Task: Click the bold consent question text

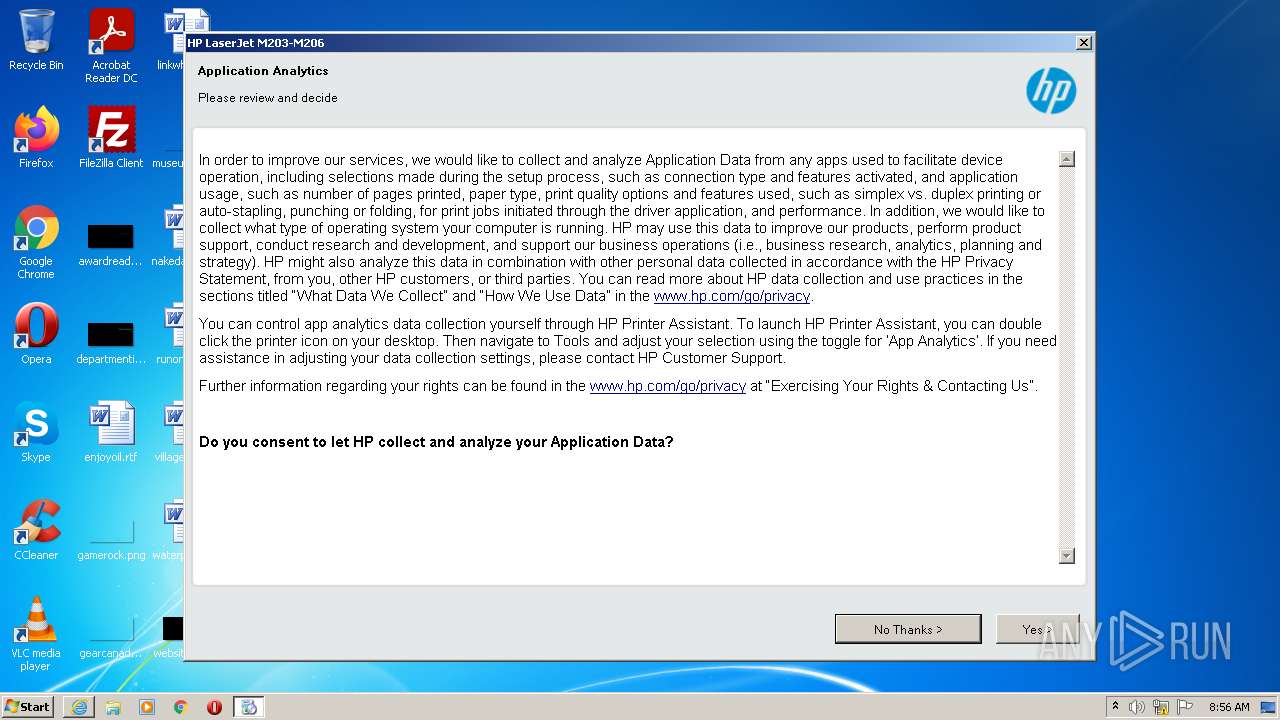Action: pos(436,442)
